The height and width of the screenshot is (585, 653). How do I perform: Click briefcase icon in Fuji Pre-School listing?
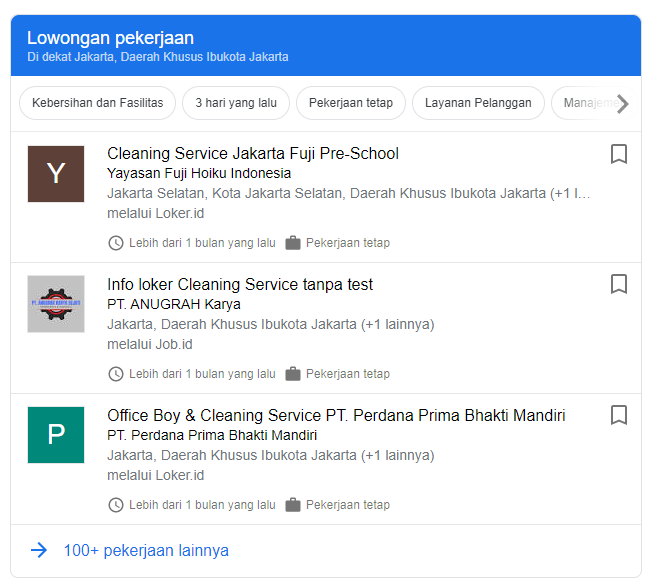tap(293, 243)
